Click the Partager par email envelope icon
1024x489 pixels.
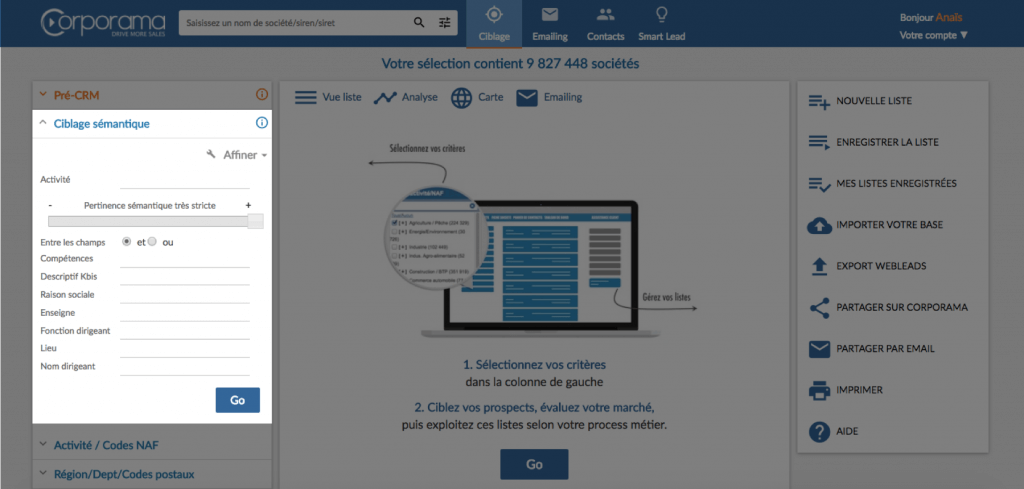819,349
